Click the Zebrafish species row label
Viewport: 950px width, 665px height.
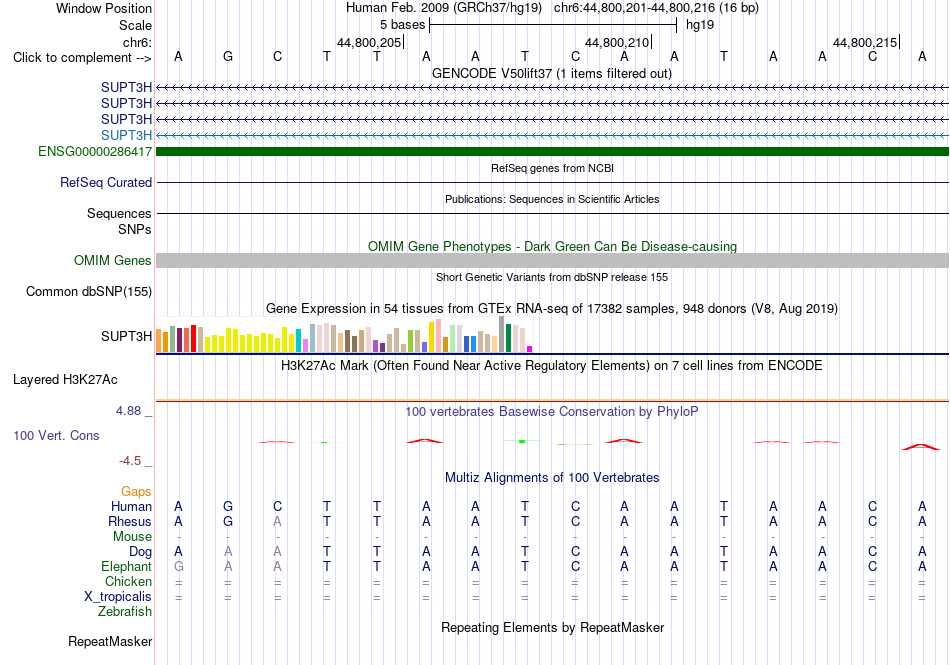125,612
